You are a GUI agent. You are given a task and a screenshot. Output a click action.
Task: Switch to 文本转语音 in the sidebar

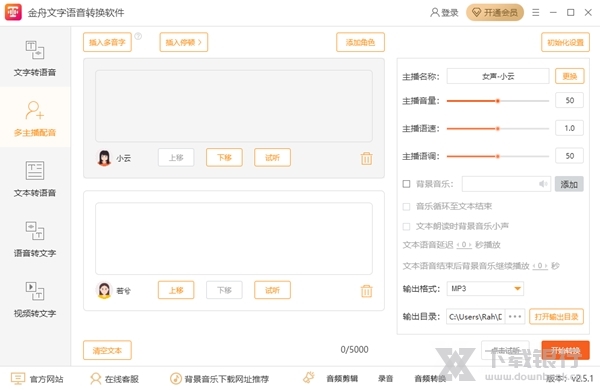[35, 178]
